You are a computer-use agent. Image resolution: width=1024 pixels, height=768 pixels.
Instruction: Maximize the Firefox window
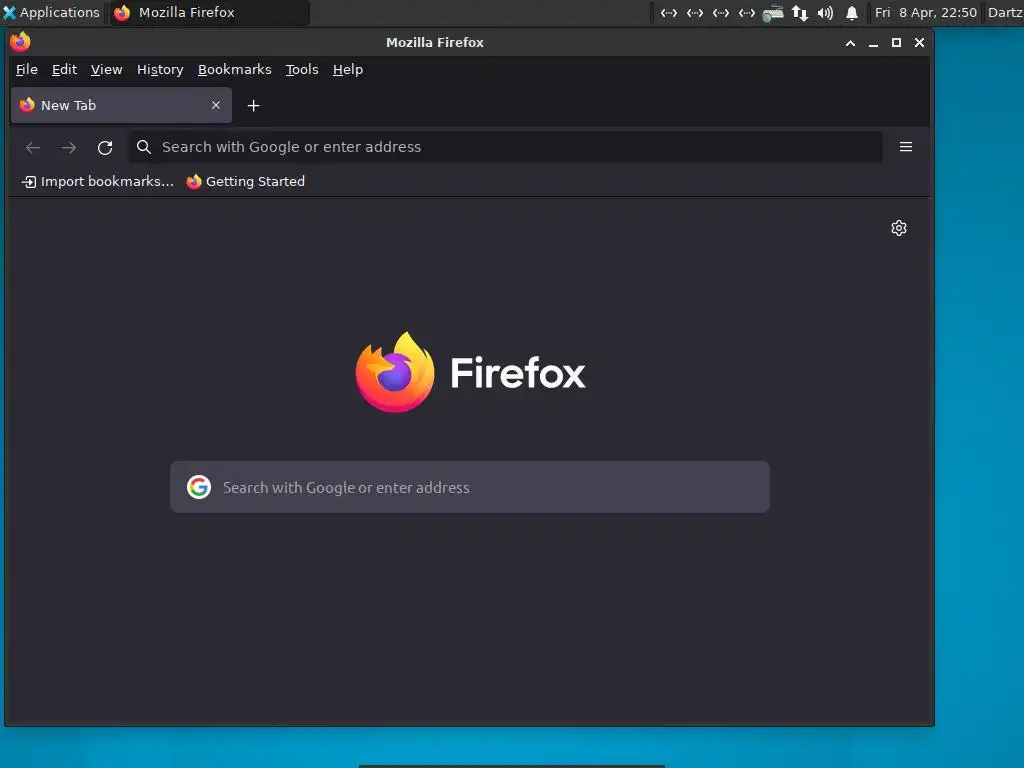click(897, 42)
